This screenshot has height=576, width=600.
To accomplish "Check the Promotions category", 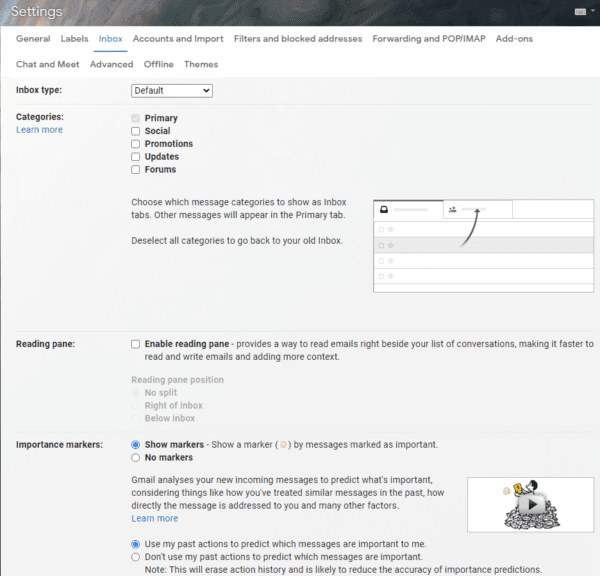I will (x=136, y=144).
